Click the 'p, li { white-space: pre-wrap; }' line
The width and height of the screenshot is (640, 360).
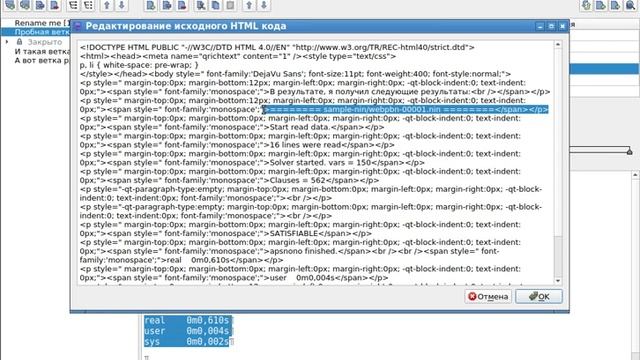coord(139,65)
